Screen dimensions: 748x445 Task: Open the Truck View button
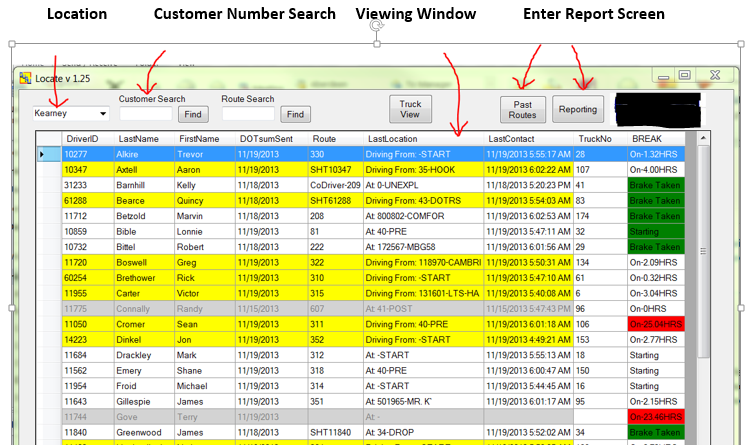pos(410,109)
